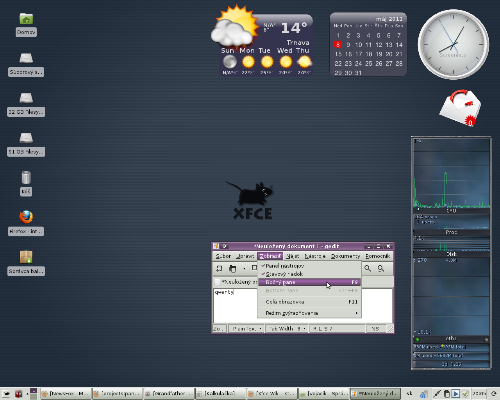This screenshot has width=500, height=400.
Task: Open the Dokumenty menu in gedit
Action: pyautogui.click(x=345, y=256)
